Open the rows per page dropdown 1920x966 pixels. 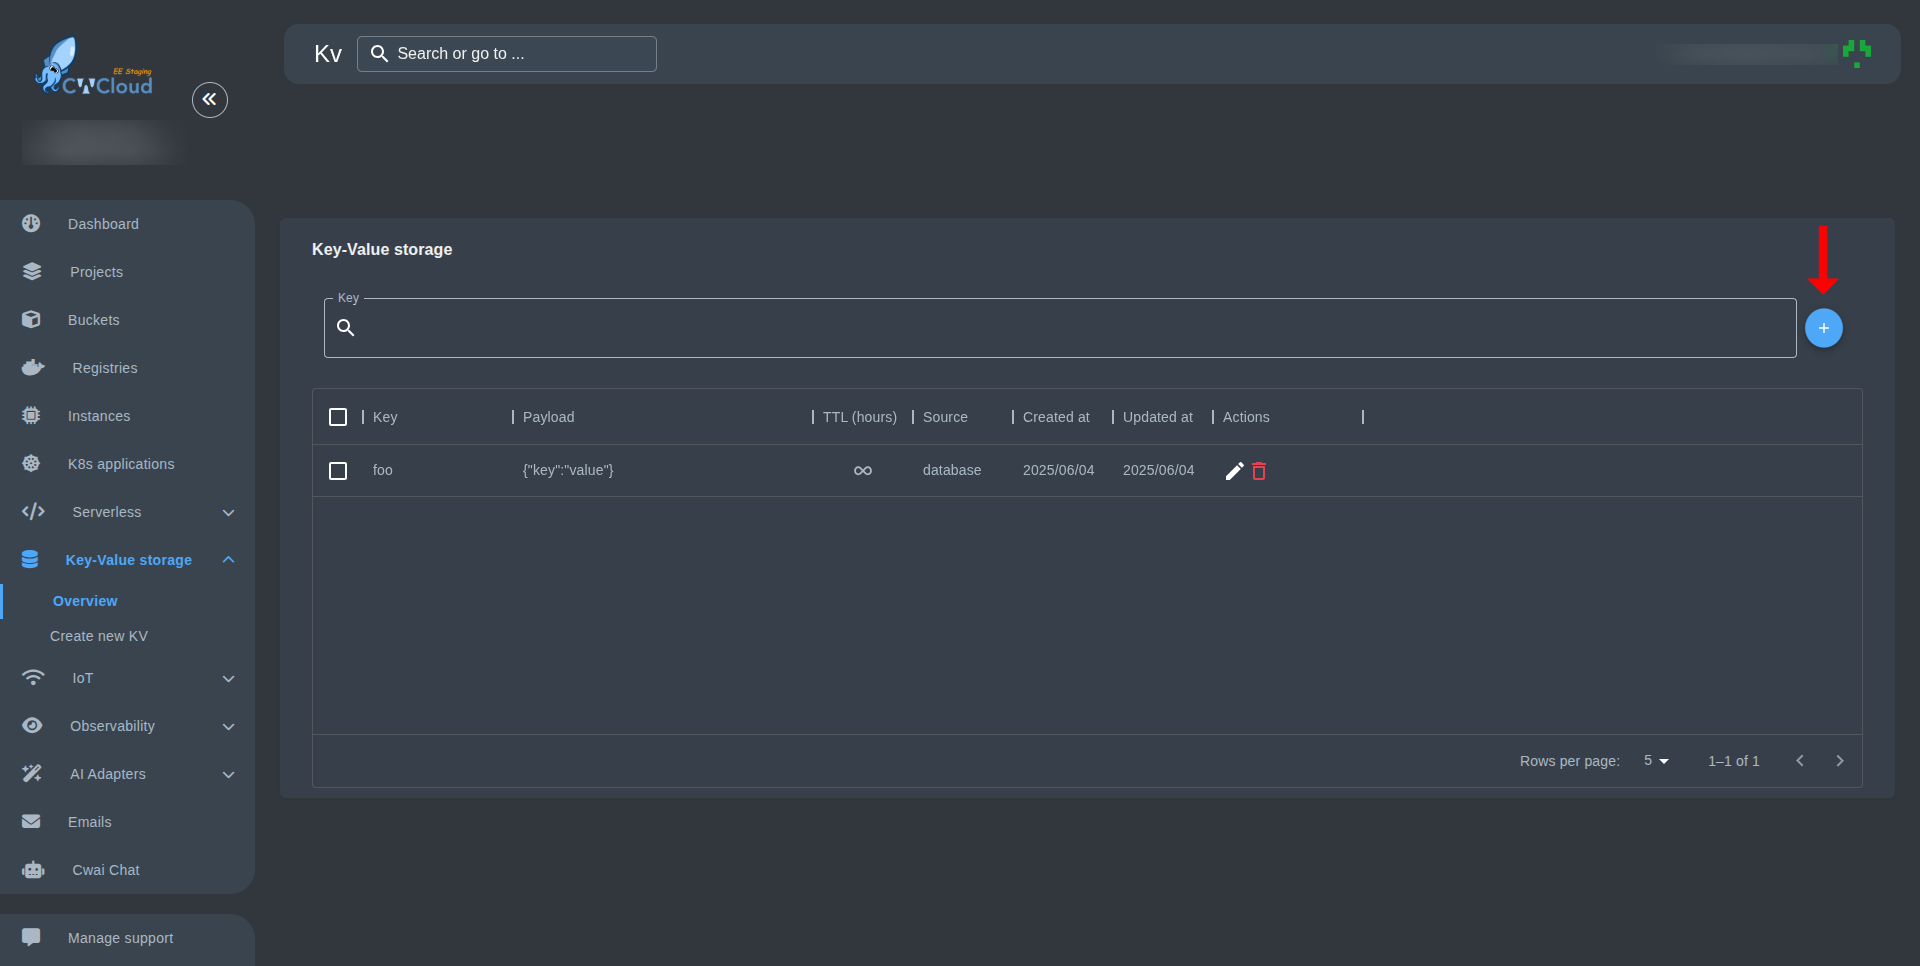(x=1655, y=760)
